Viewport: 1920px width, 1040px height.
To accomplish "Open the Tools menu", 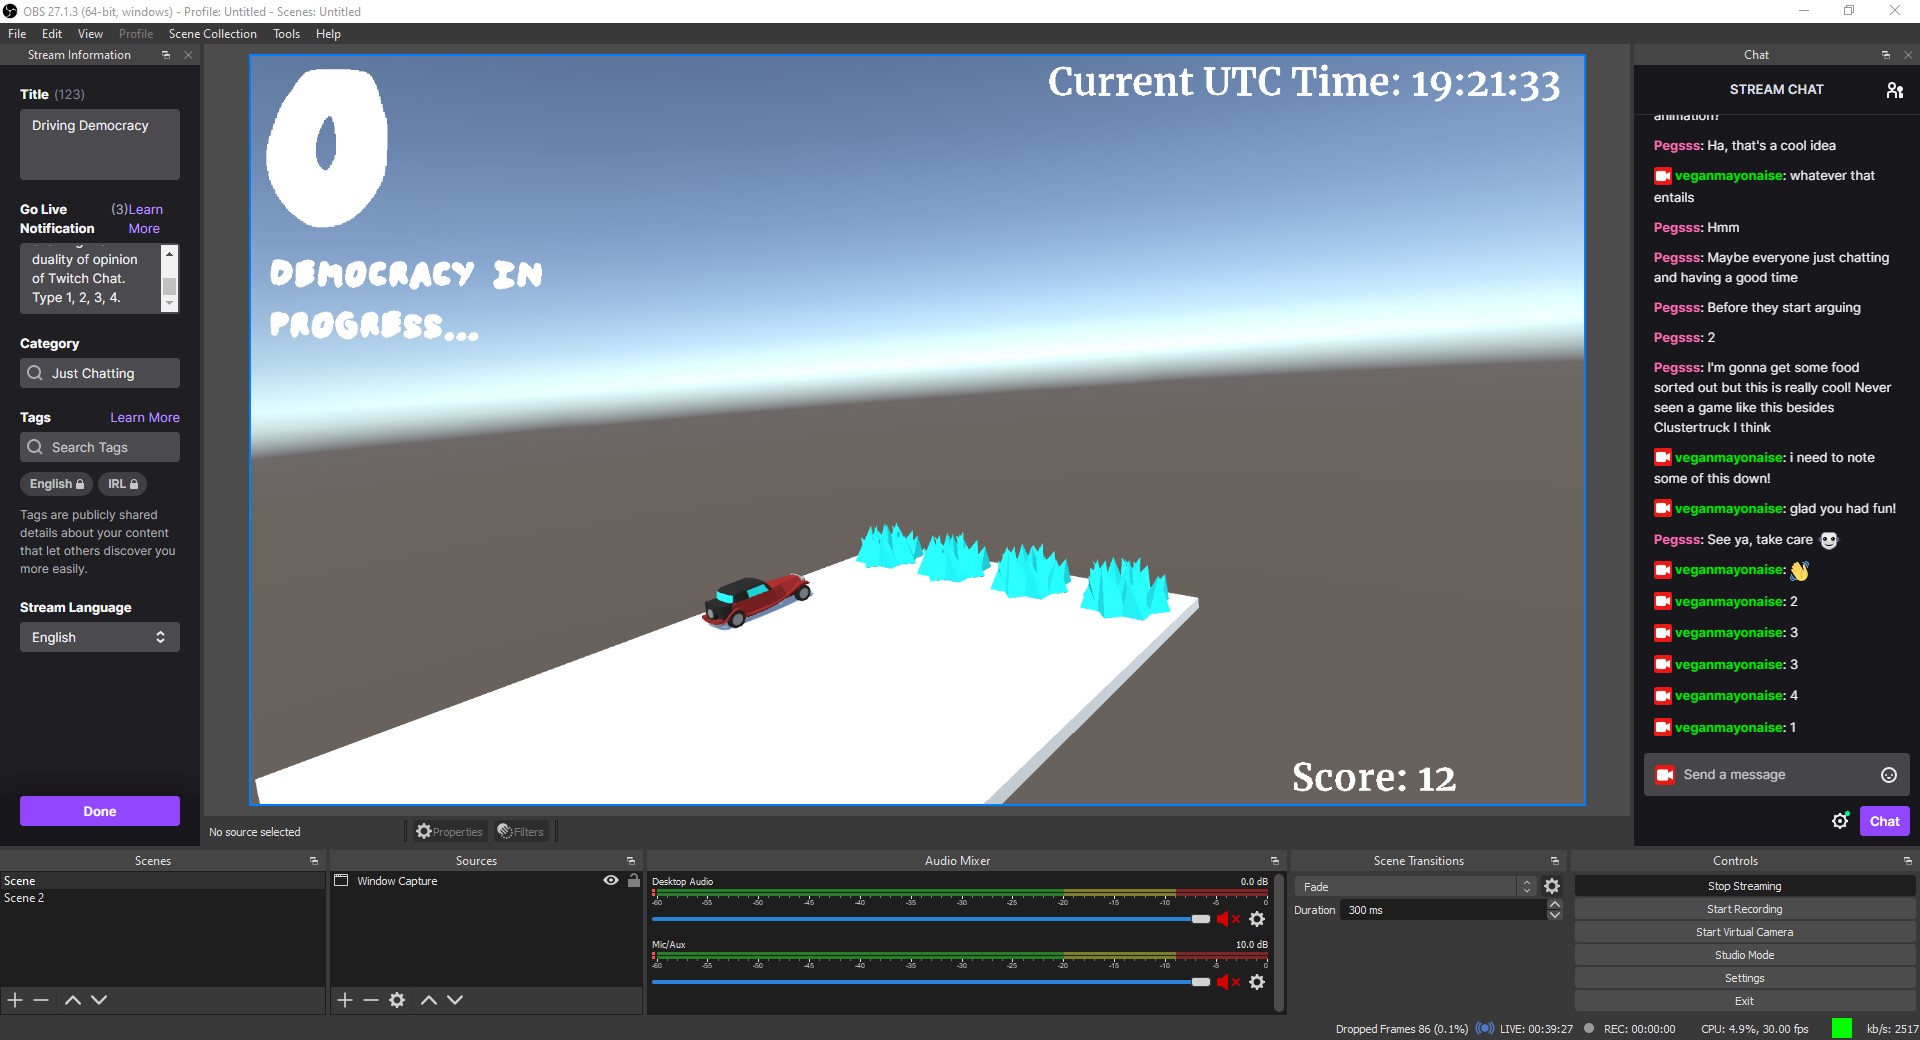I will click(x=287, y=34).
